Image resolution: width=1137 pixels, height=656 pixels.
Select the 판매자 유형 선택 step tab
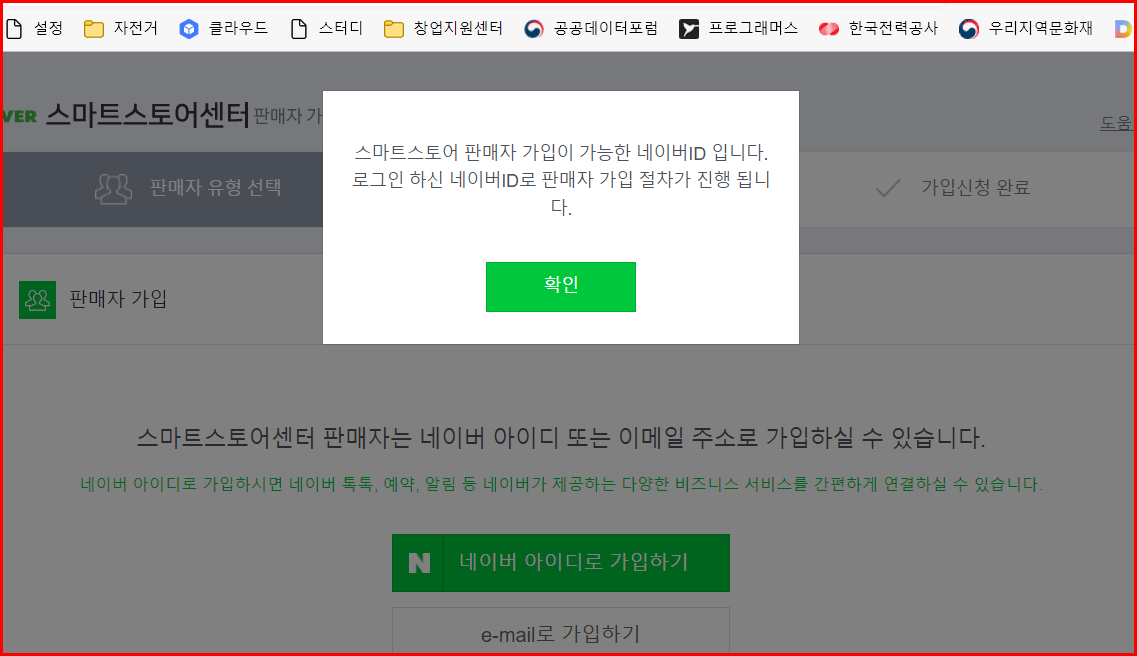click(163, 188)
